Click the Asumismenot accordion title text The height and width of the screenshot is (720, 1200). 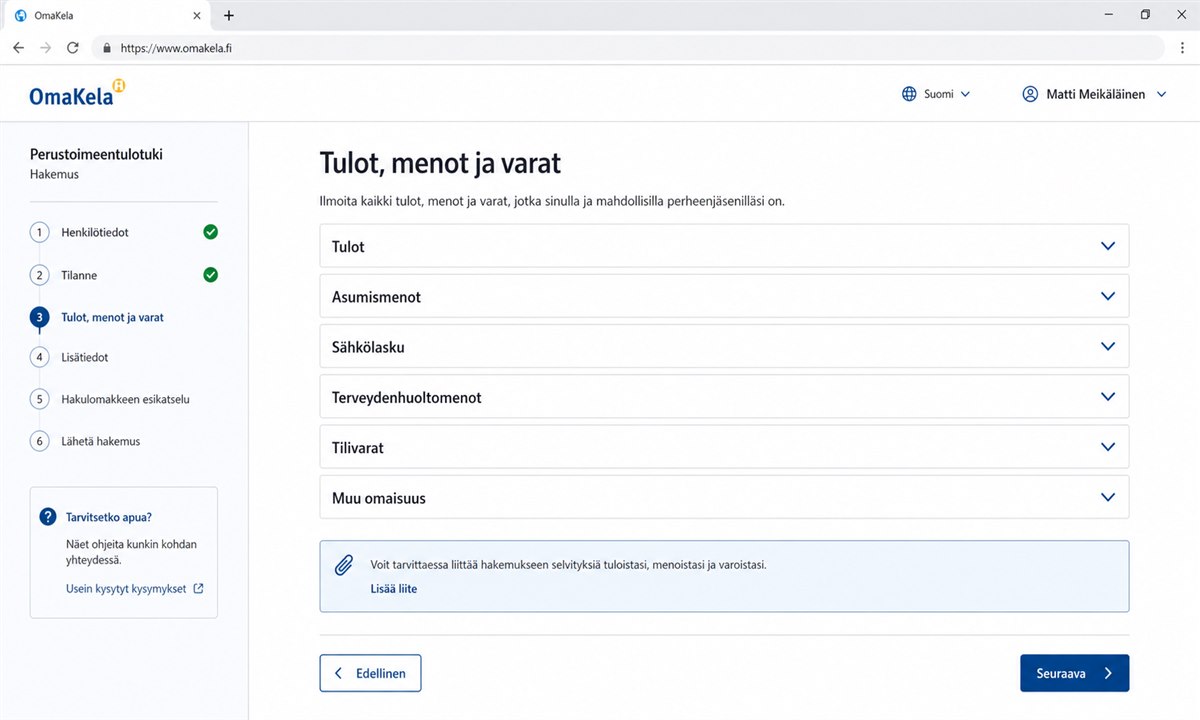376,297
